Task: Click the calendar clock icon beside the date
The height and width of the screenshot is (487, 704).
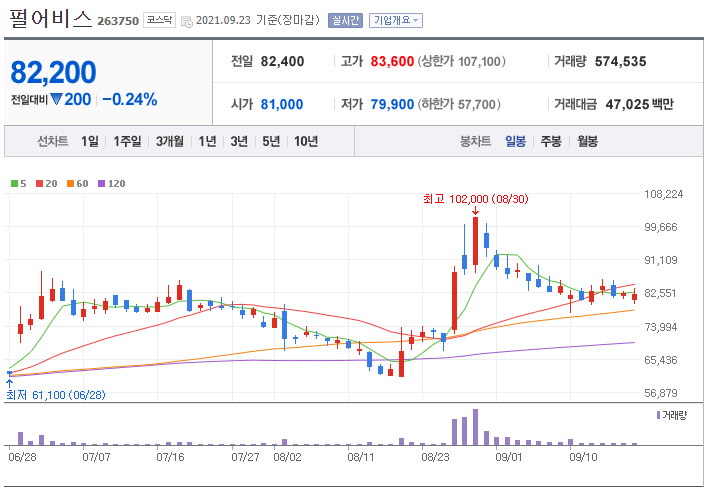Action: pos(187,21)
